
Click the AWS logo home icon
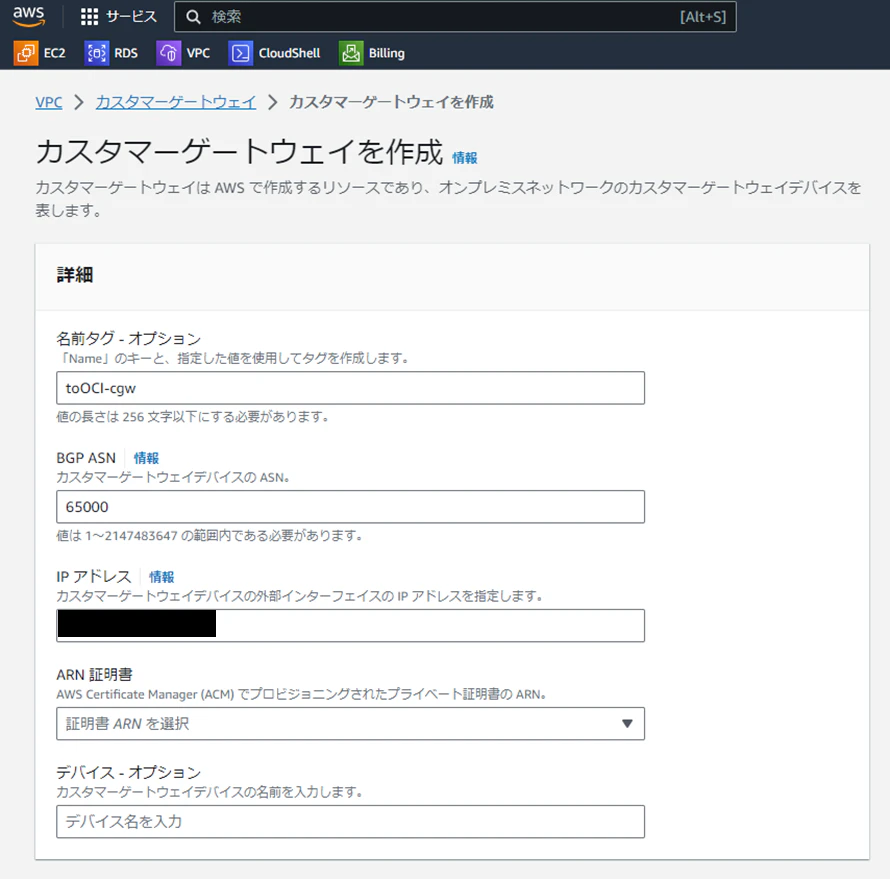tap(28, 16)
